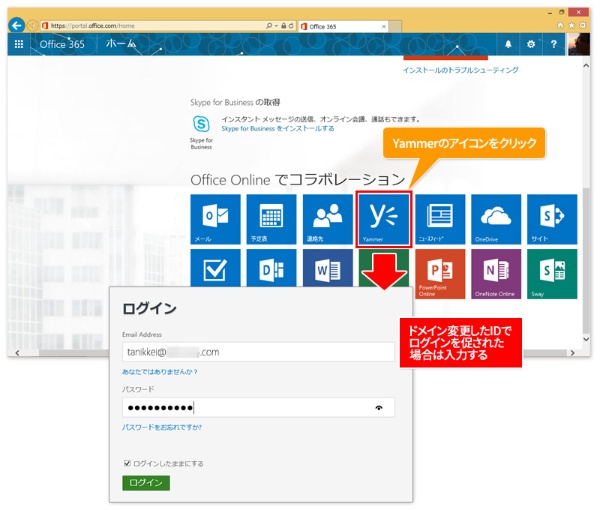600x510 pixels.
Task: Show notifications via the bell icon
Action: [x=508, y=44]
